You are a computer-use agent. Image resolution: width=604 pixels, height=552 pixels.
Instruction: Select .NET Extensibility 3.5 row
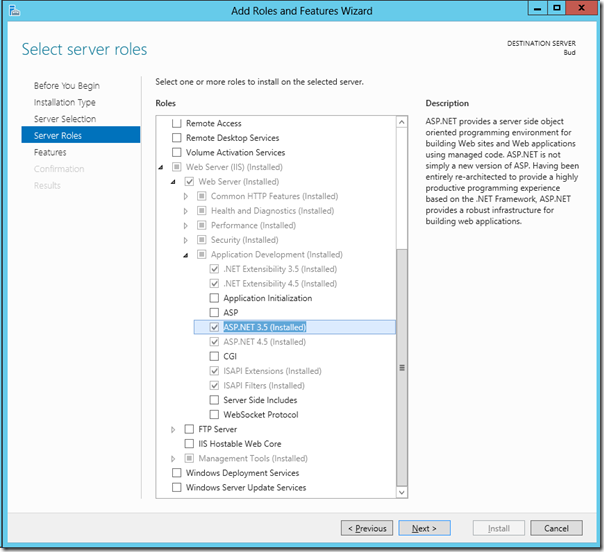click(x=280, y=269)
